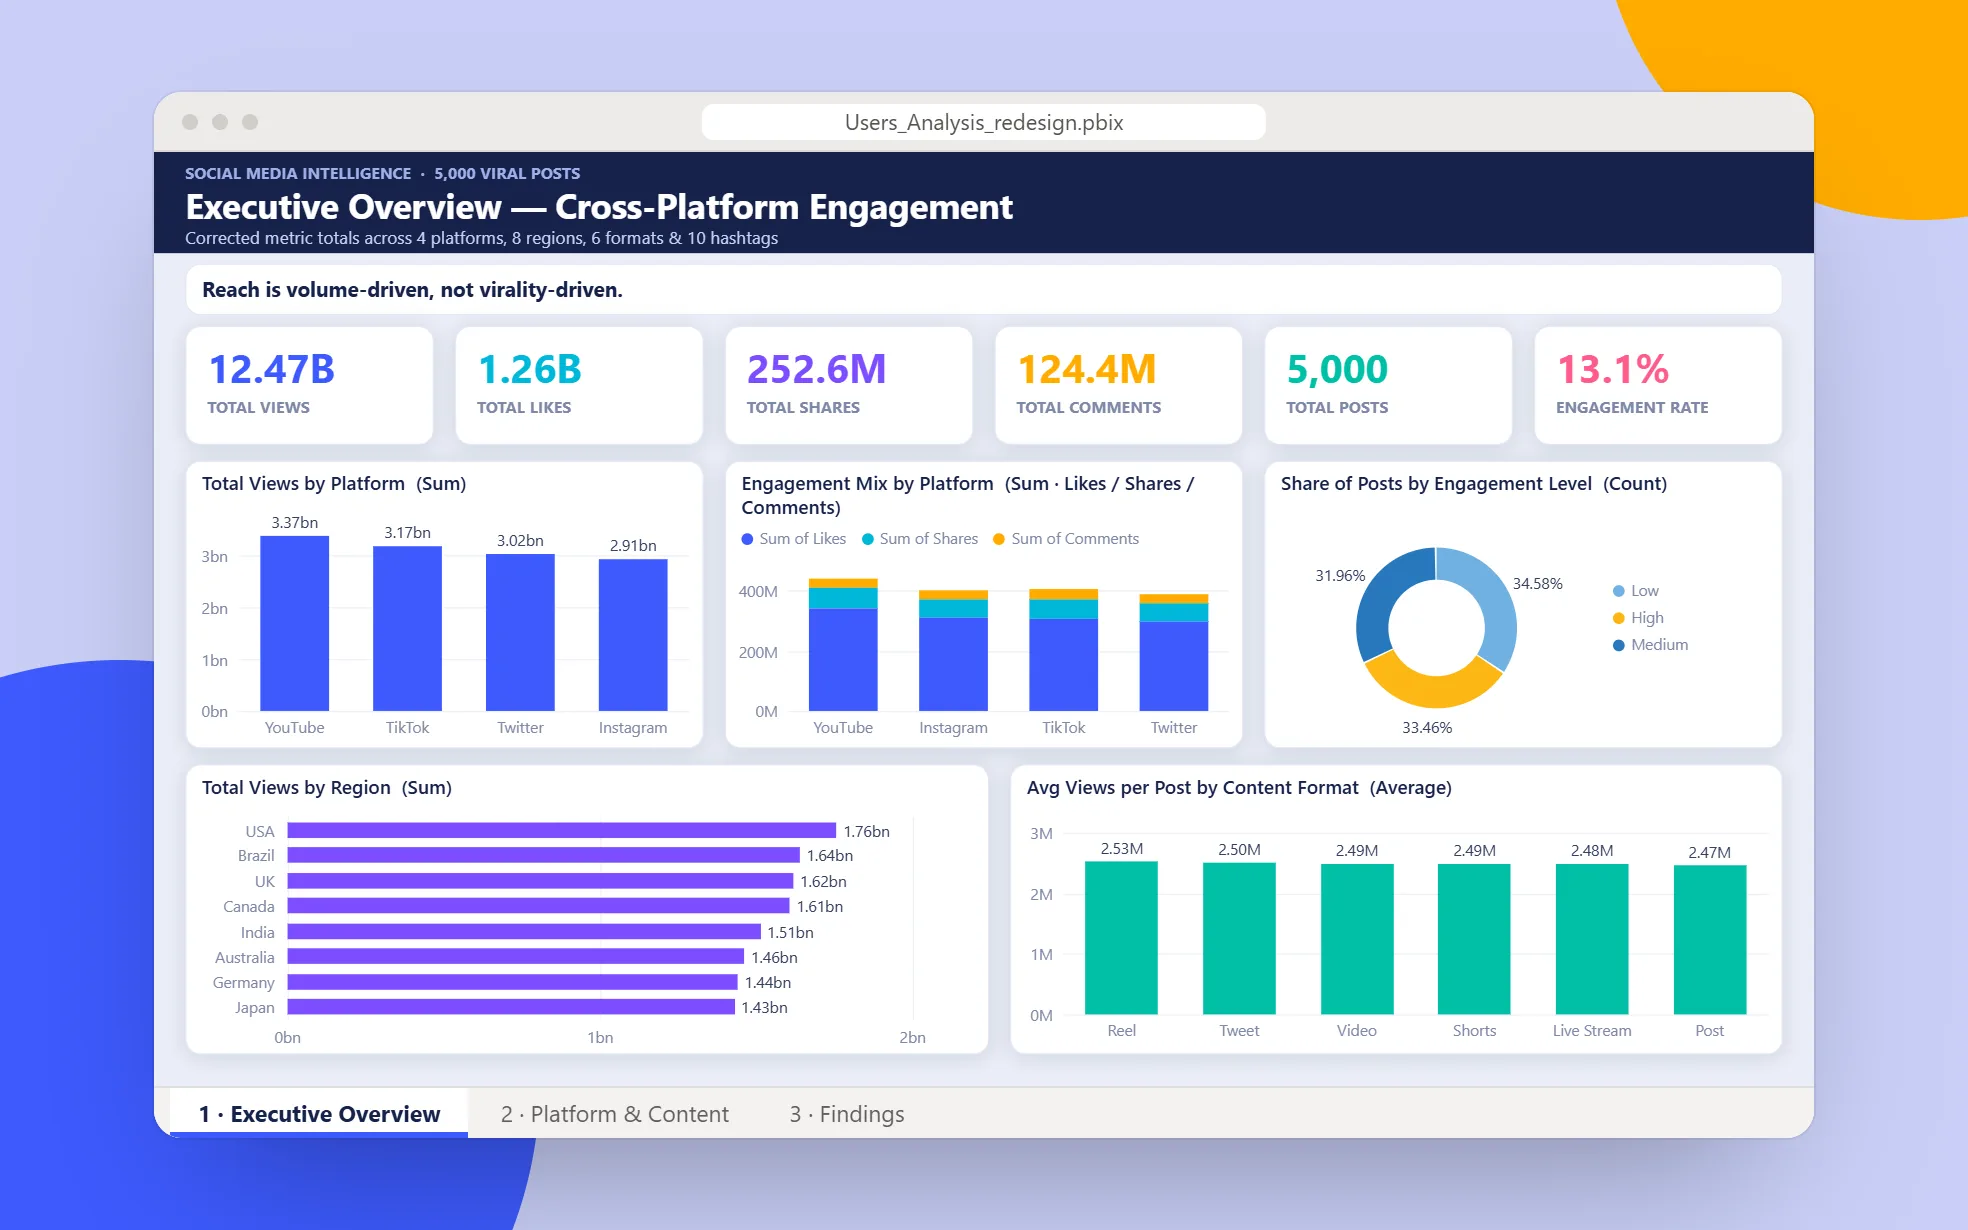
Task: Click the Australia bar in Views by Region
Action: pos(515,957)
